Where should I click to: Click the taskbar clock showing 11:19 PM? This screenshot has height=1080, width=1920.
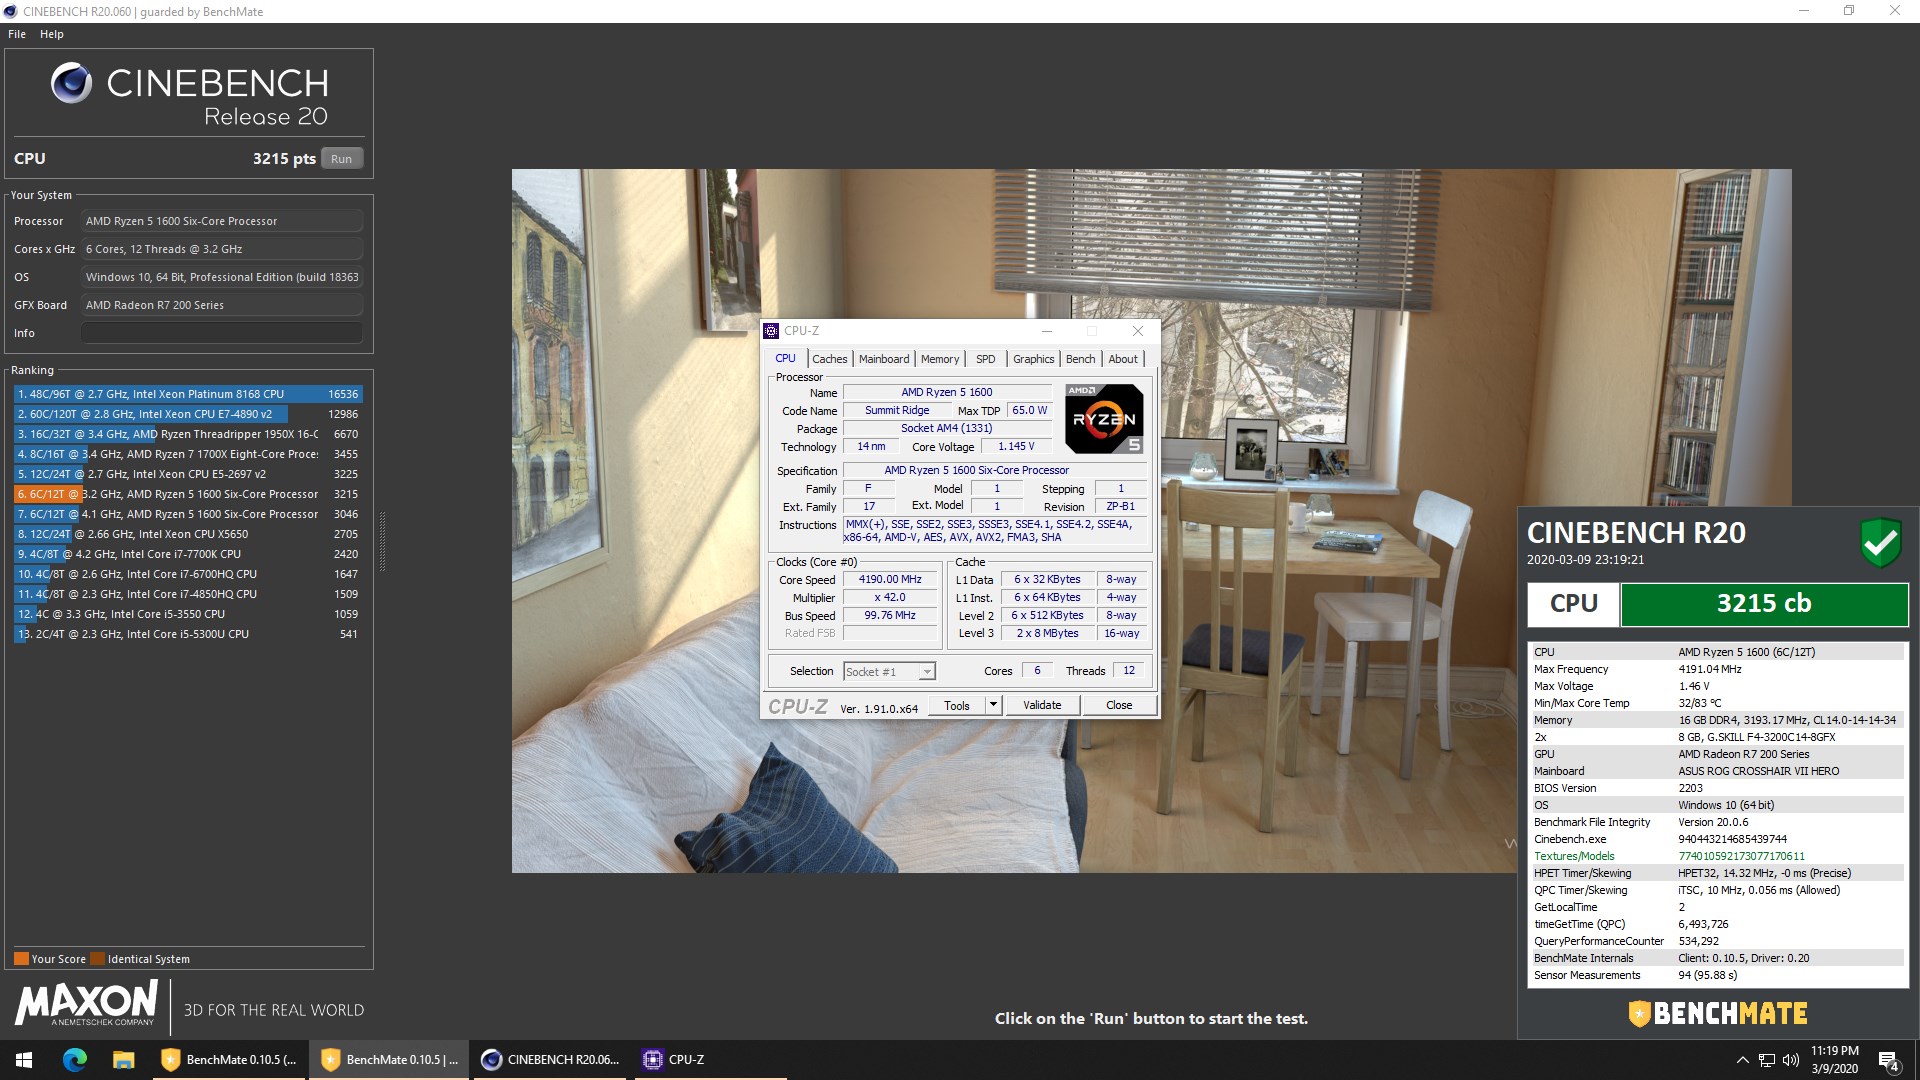[x=1834, y=1060]
